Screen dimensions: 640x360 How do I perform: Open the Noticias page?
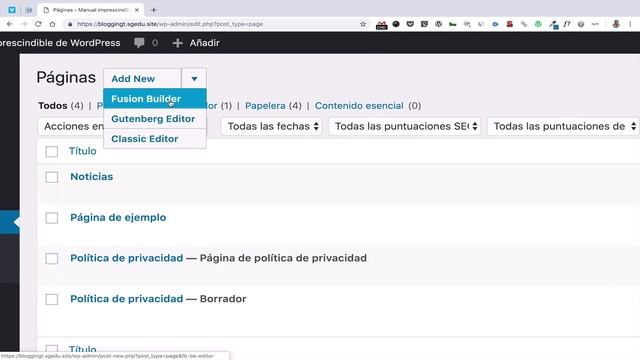coord(91,177)
